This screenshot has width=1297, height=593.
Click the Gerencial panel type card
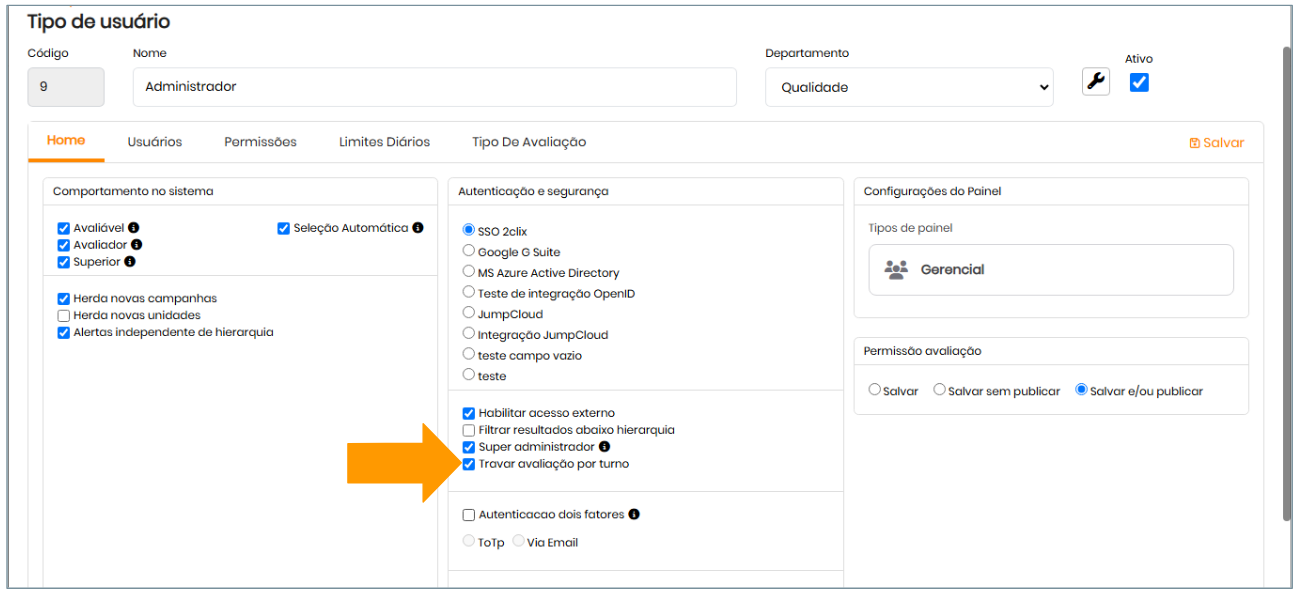[1051, 270]
